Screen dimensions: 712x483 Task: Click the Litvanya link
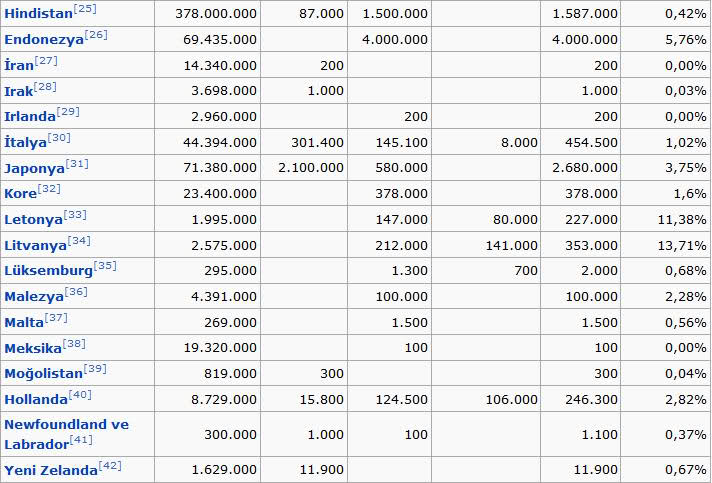point(35,246)
